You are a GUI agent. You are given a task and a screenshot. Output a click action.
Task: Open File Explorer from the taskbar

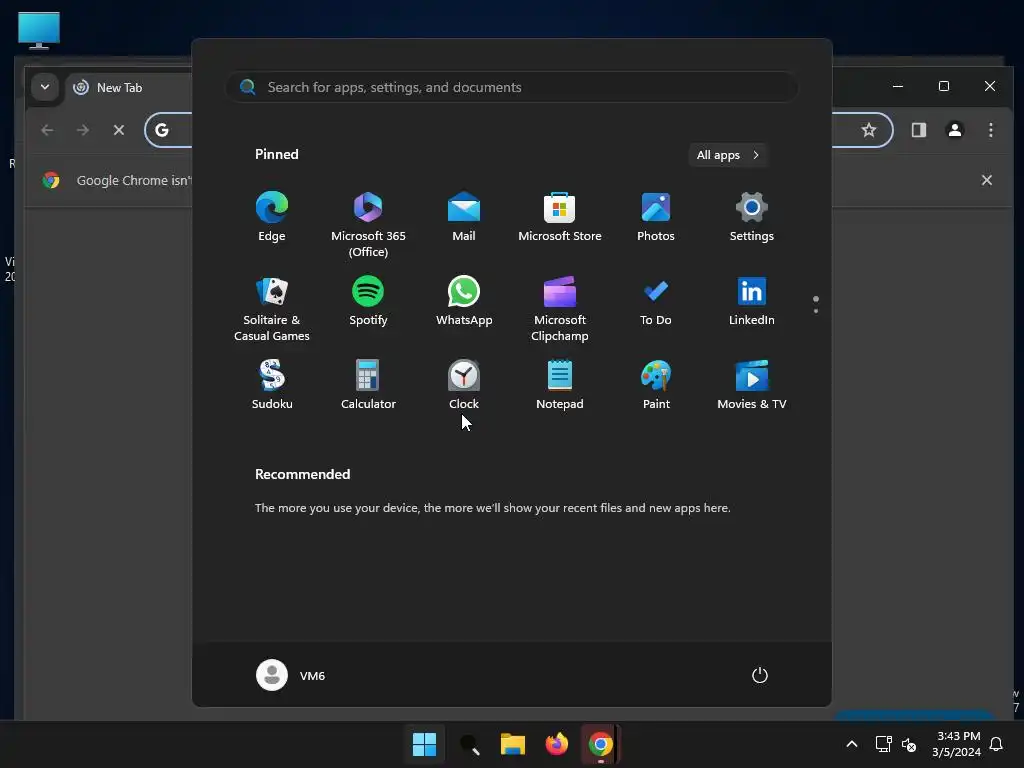(x=513, y=744)
